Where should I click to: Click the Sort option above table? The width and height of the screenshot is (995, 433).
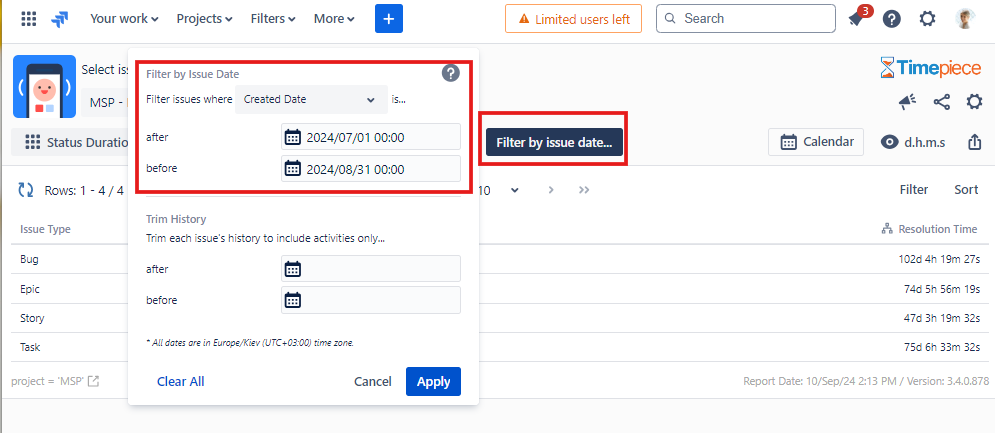[966, 189]
